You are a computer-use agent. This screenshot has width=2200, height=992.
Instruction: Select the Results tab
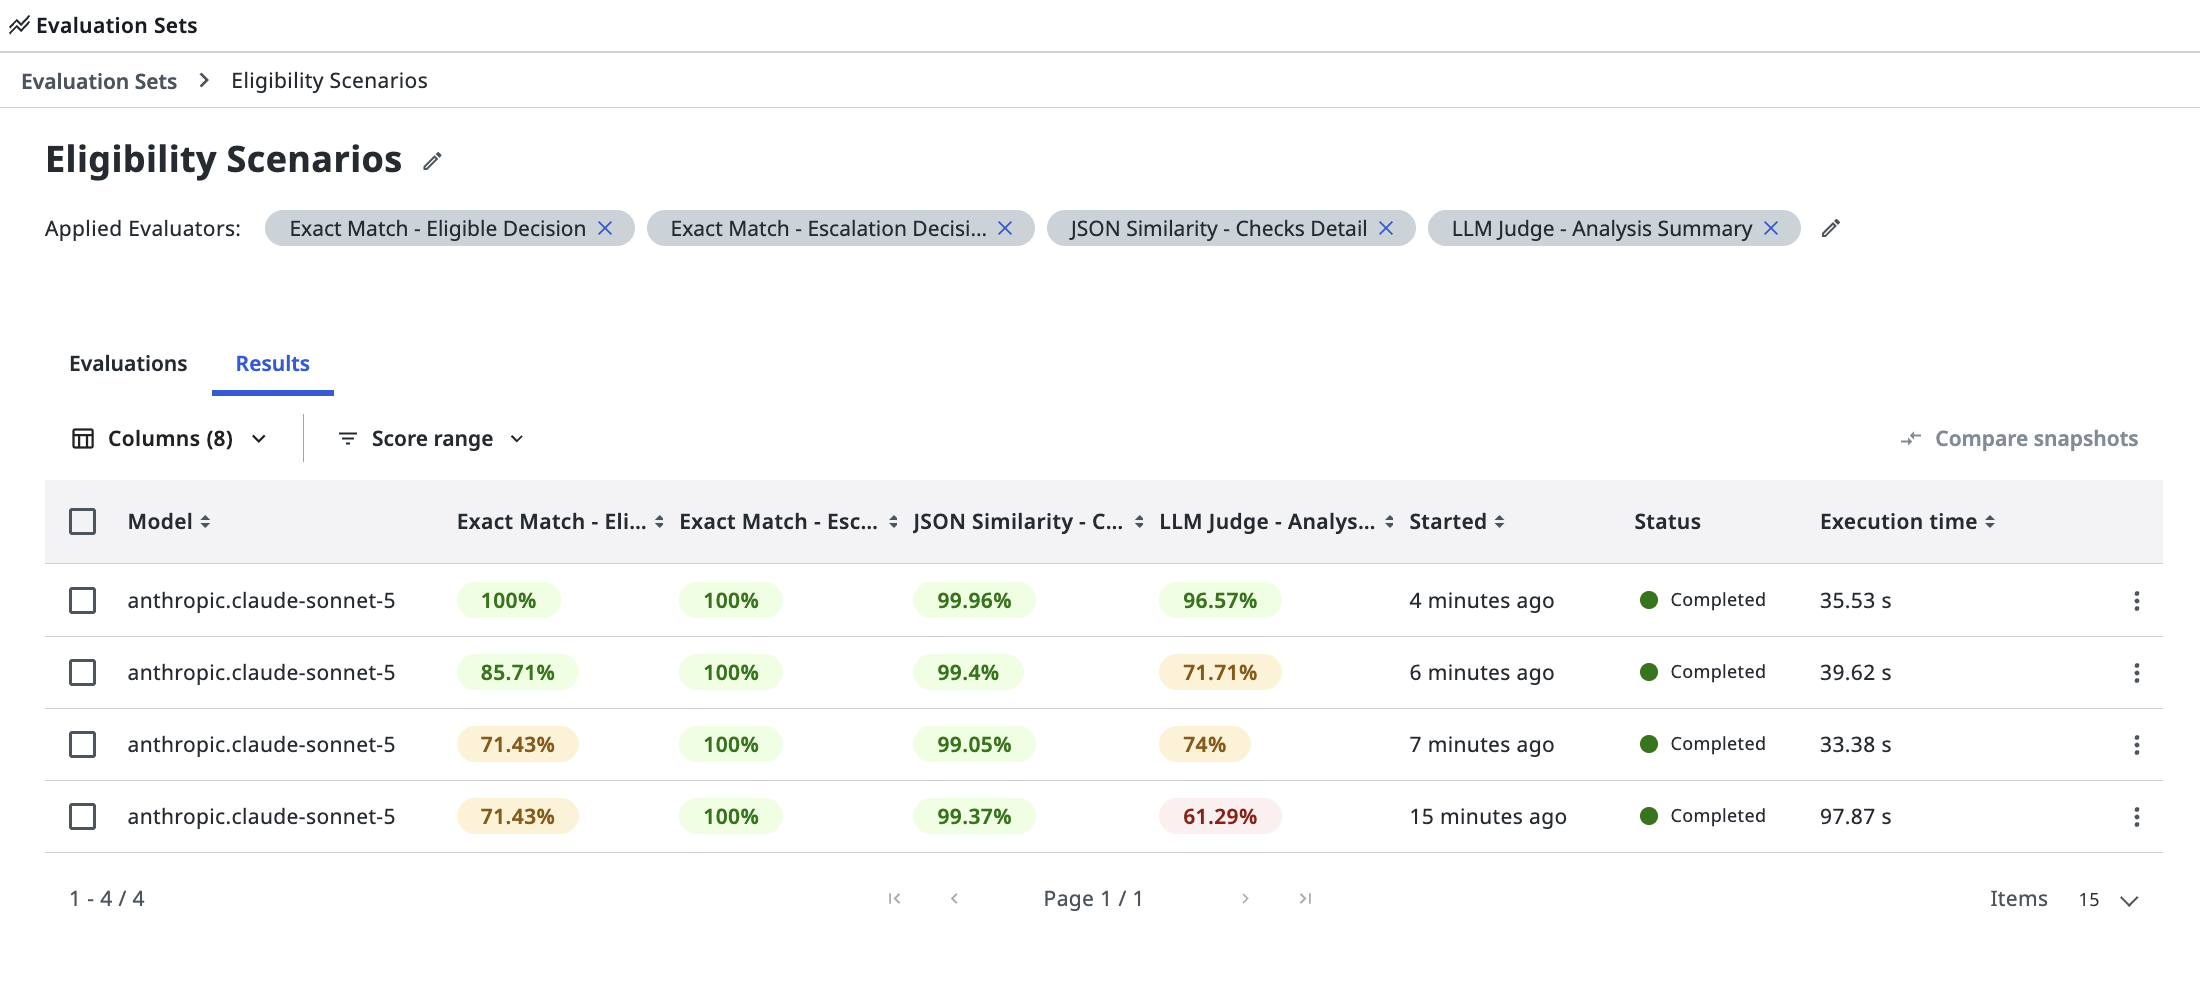(273, 363)
